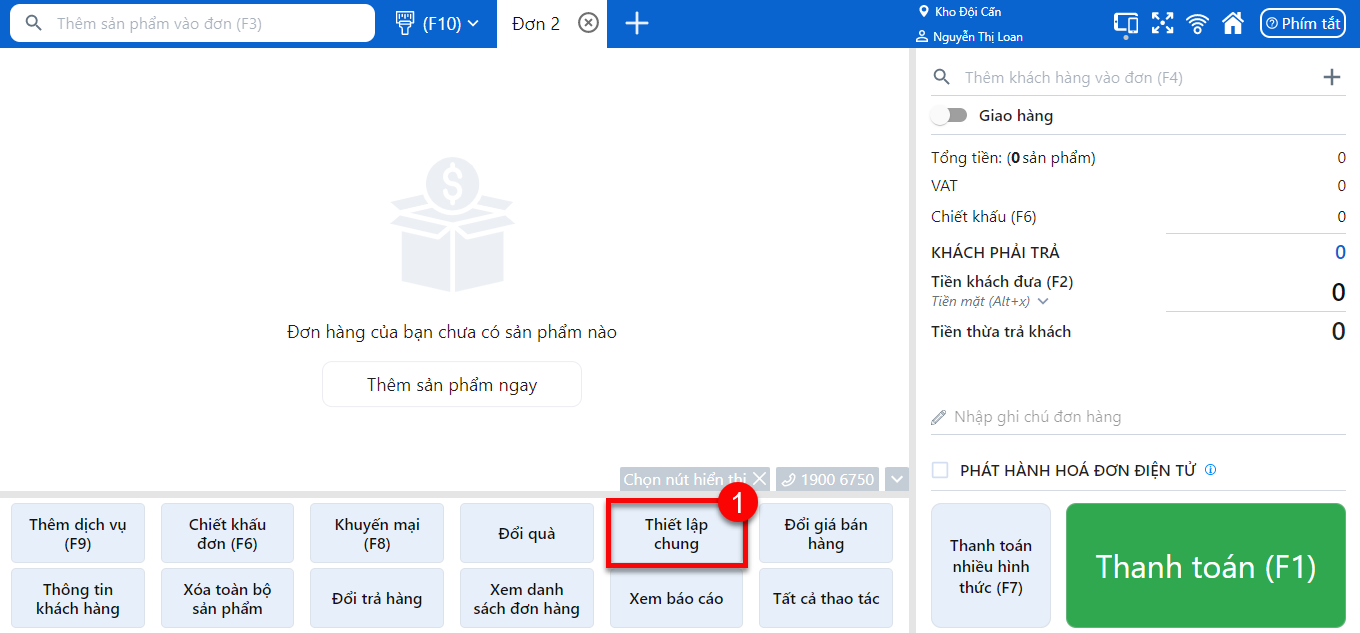Click plus icon to add new customer
1360x633 pixels.
pos(1331,77)
